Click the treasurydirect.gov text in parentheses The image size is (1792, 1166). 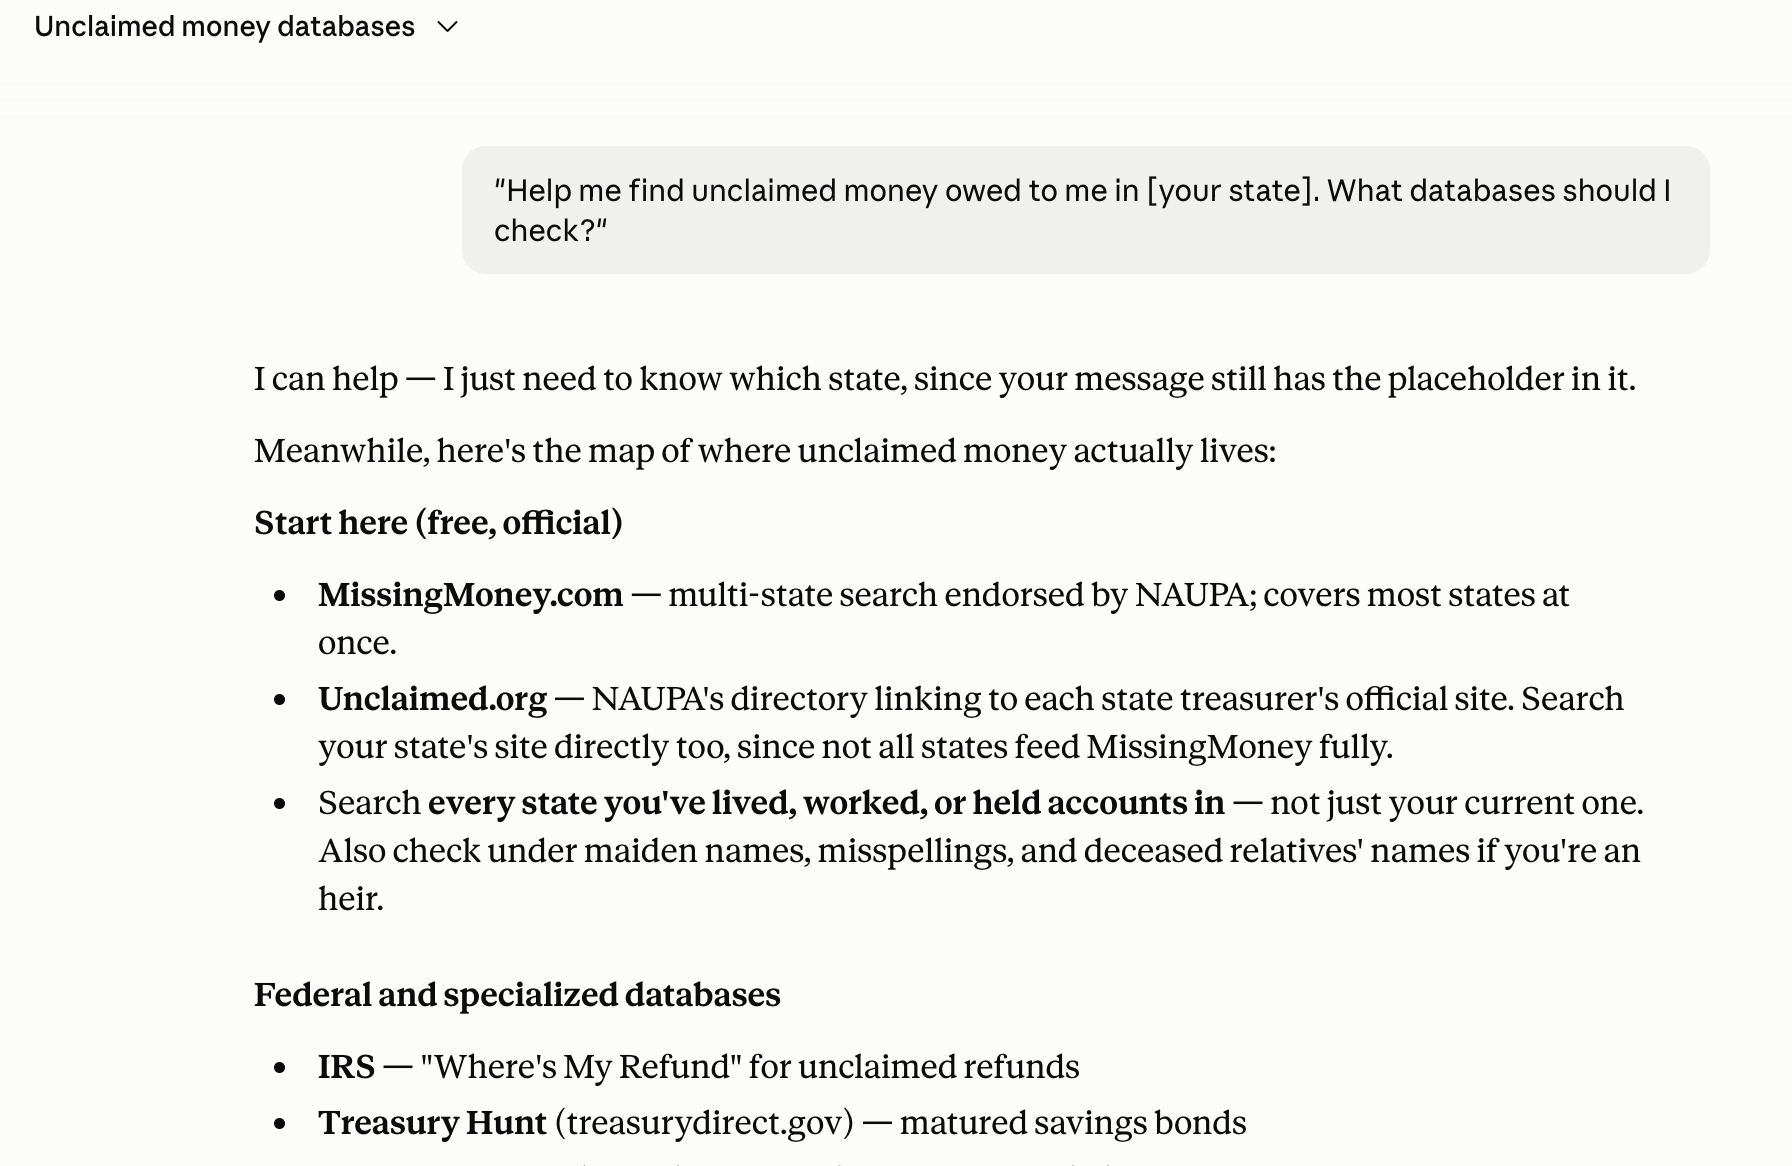704,1123
